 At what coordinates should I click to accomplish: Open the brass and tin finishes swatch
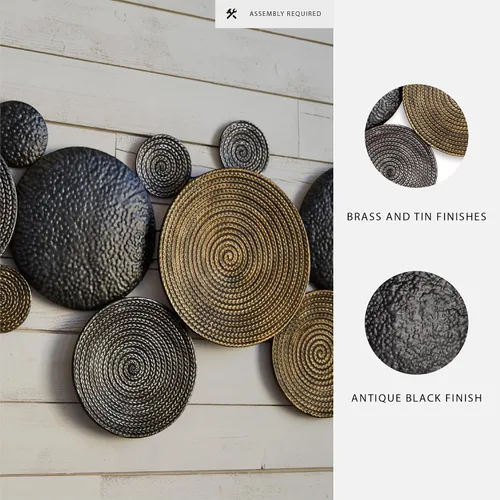(417, 136)
